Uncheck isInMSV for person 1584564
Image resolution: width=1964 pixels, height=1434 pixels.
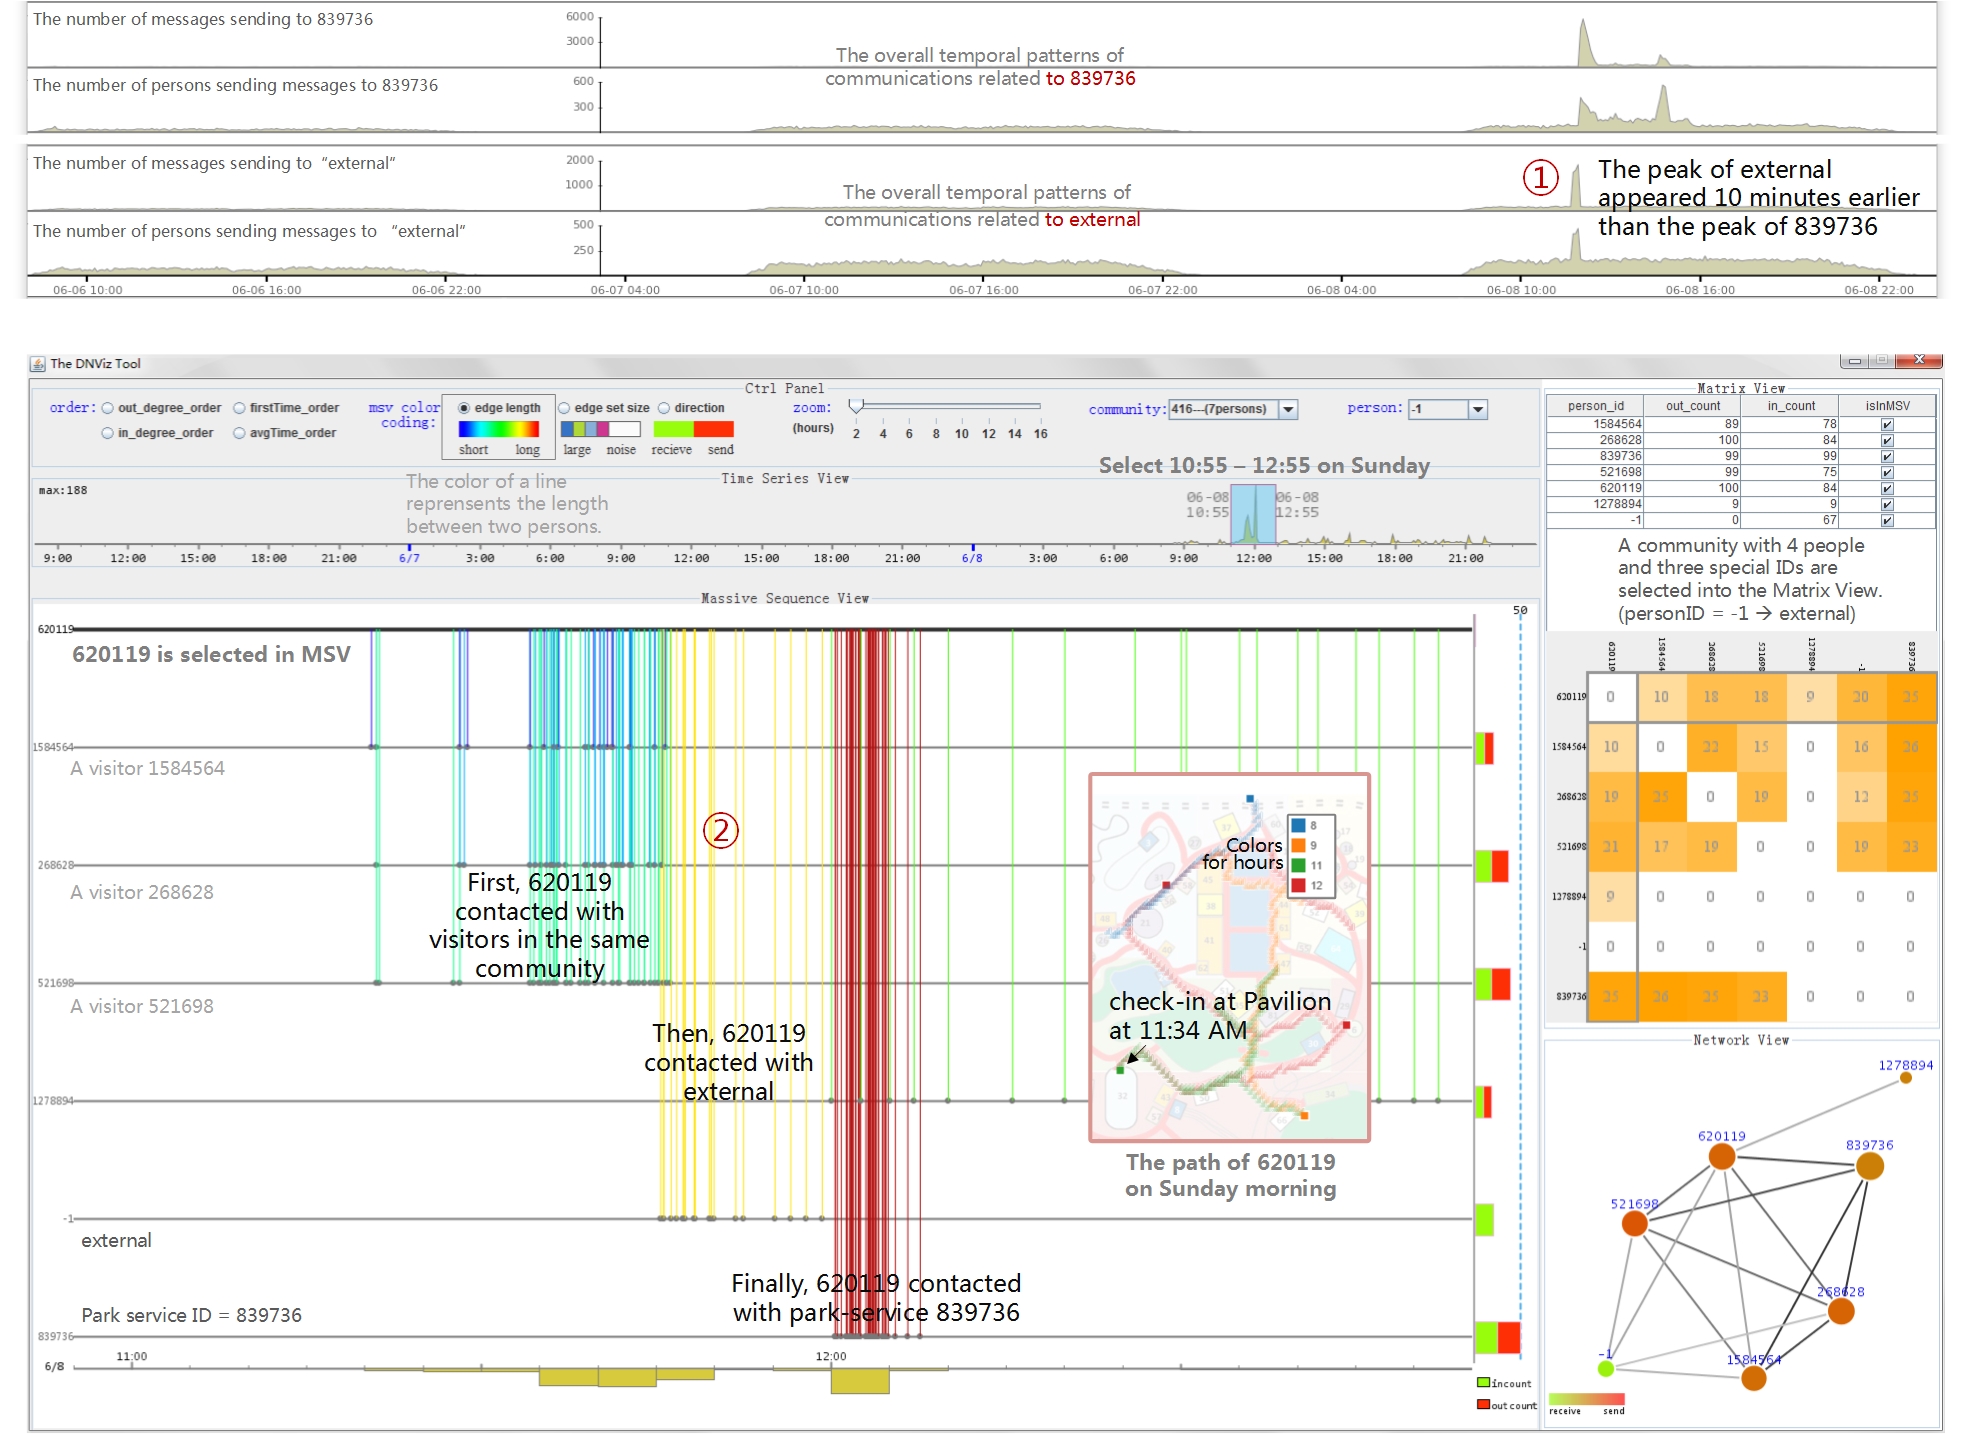point(1887,424)
